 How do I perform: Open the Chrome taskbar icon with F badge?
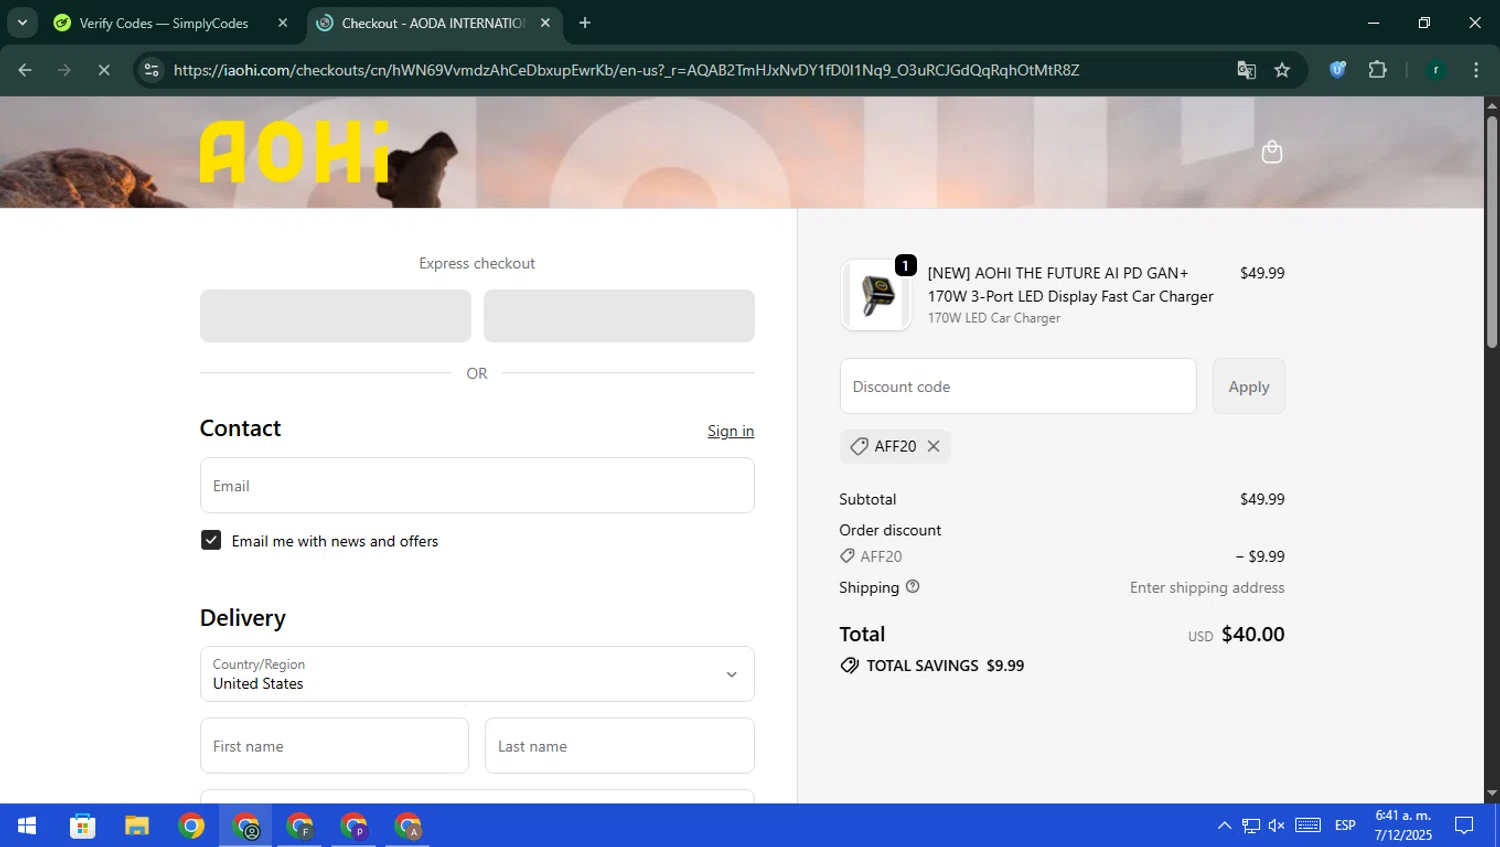300,825
